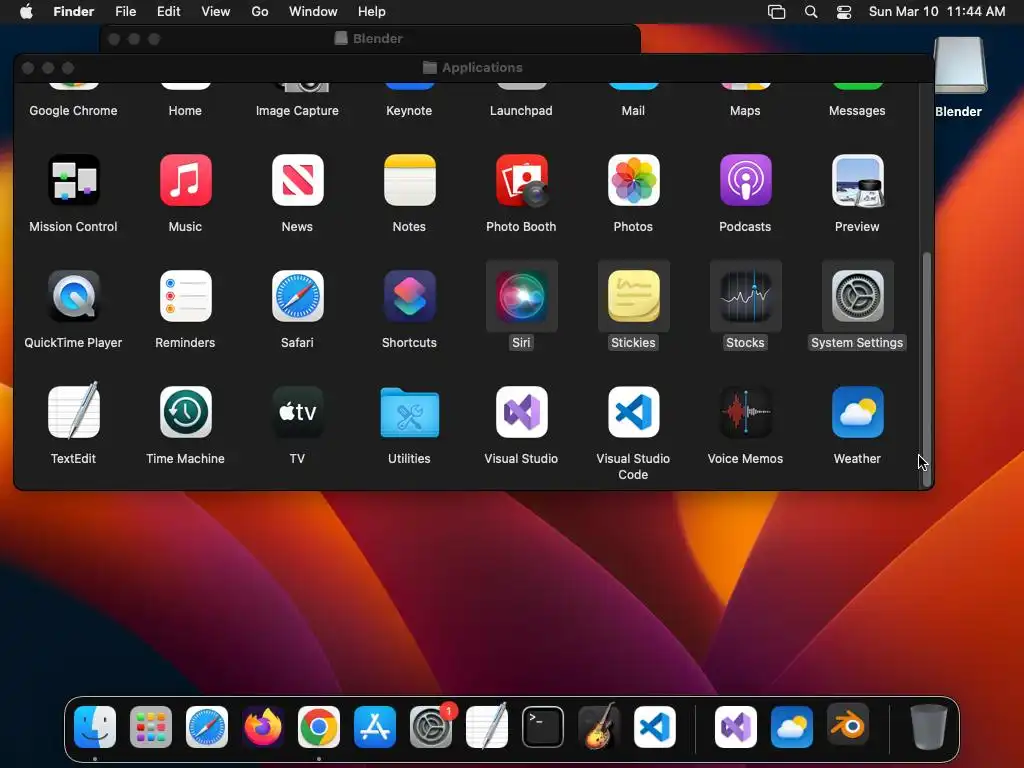Open the Edit menu
The image size is (1024, 768).
point(168,11)
